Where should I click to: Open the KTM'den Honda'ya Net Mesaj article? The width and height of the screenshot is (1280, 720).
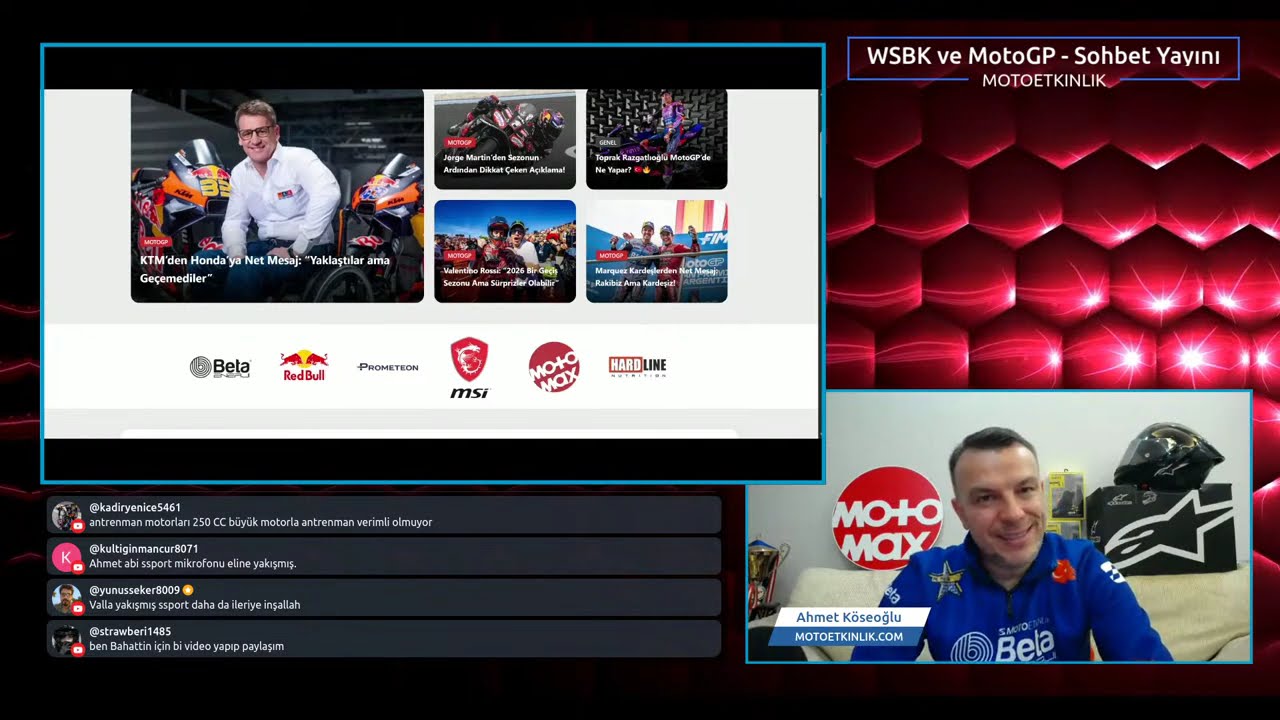(x=277, y=196)
